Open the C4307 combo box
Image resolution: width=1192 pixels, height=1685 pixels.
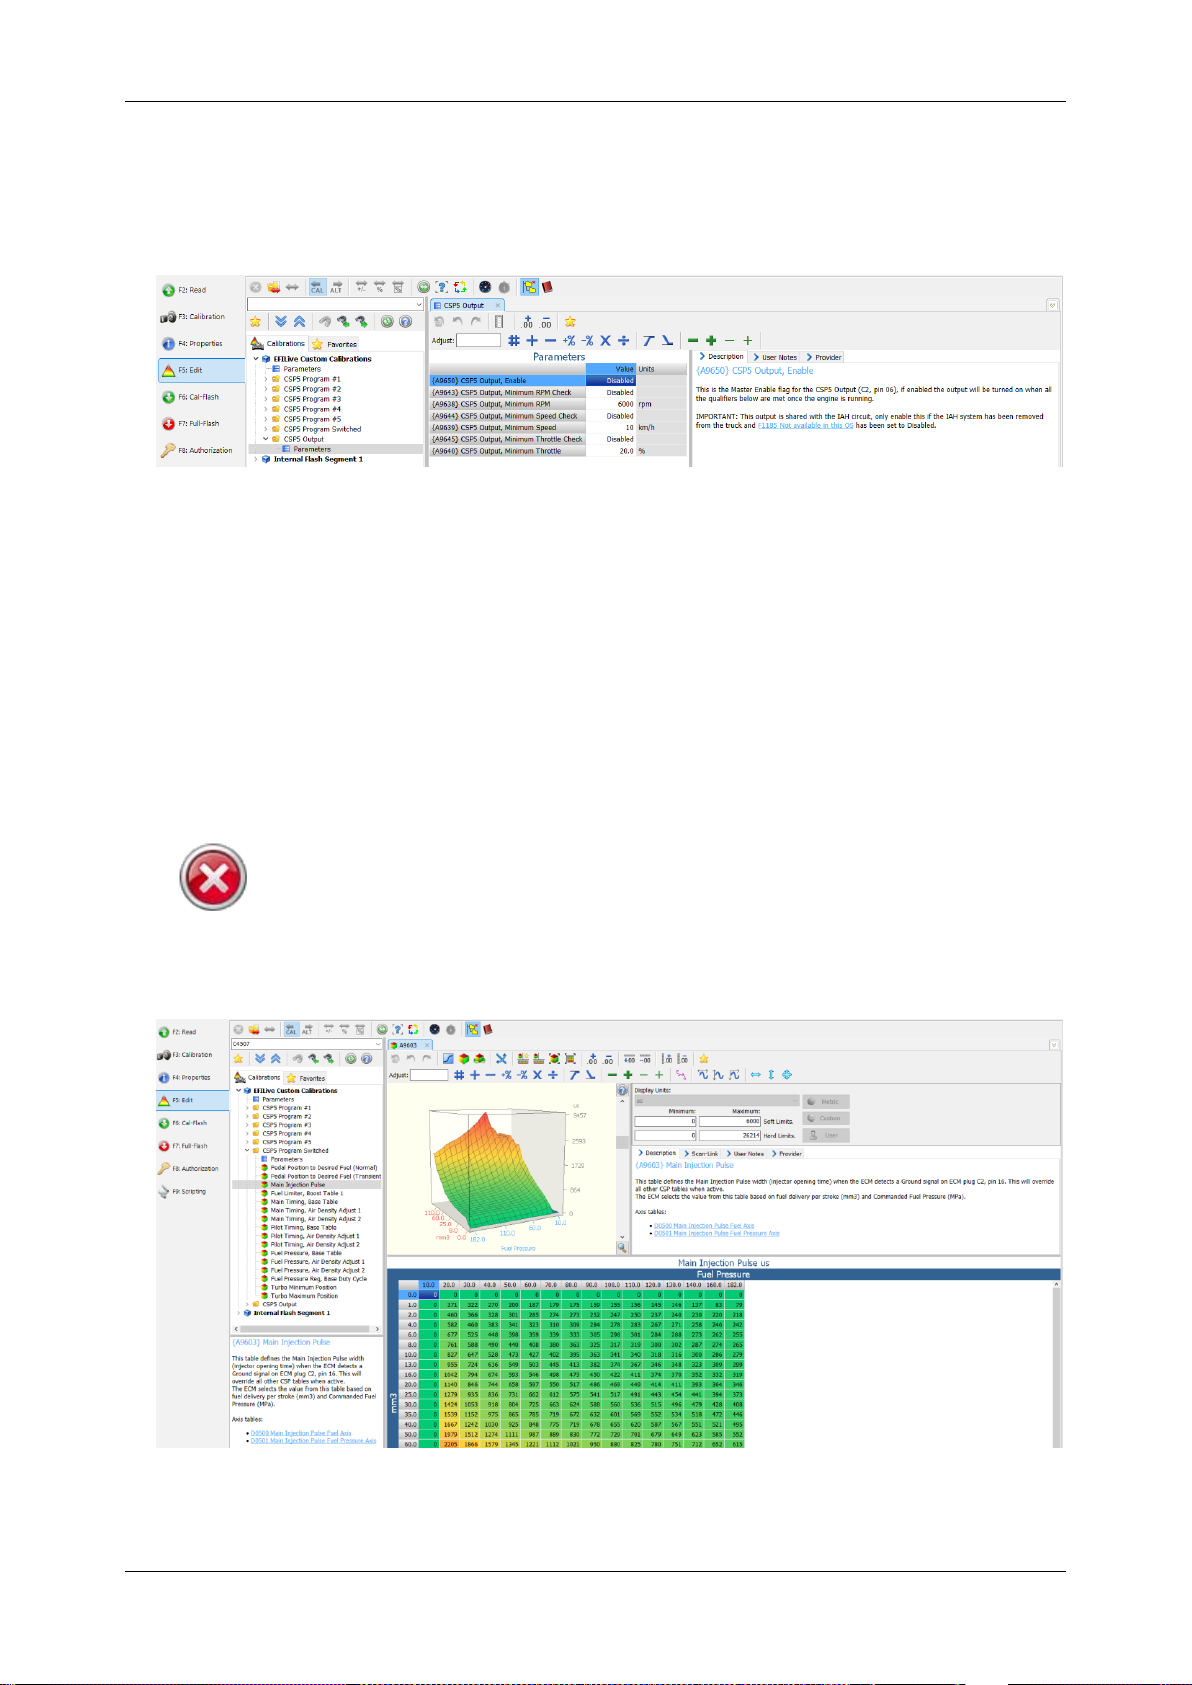point(307,1044)
